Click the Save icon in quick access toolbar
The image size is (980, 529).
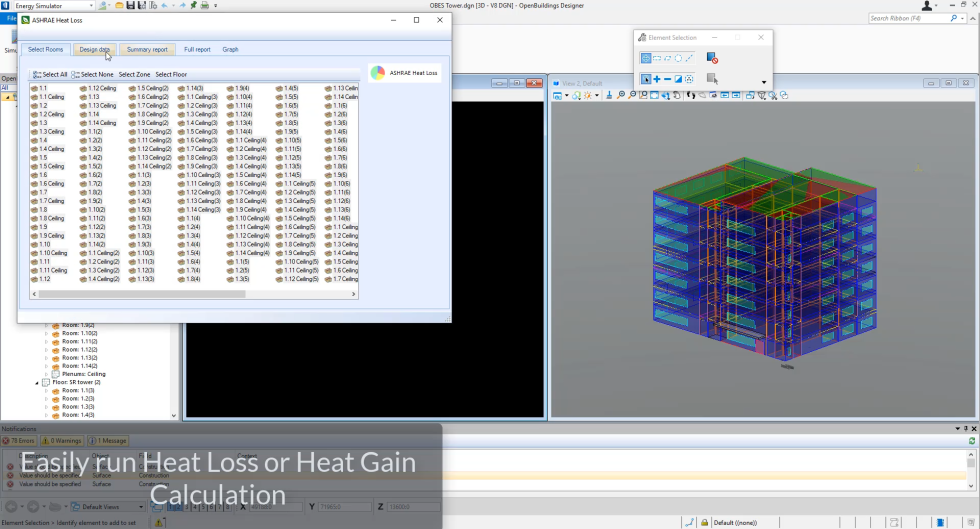click(130, 6)
